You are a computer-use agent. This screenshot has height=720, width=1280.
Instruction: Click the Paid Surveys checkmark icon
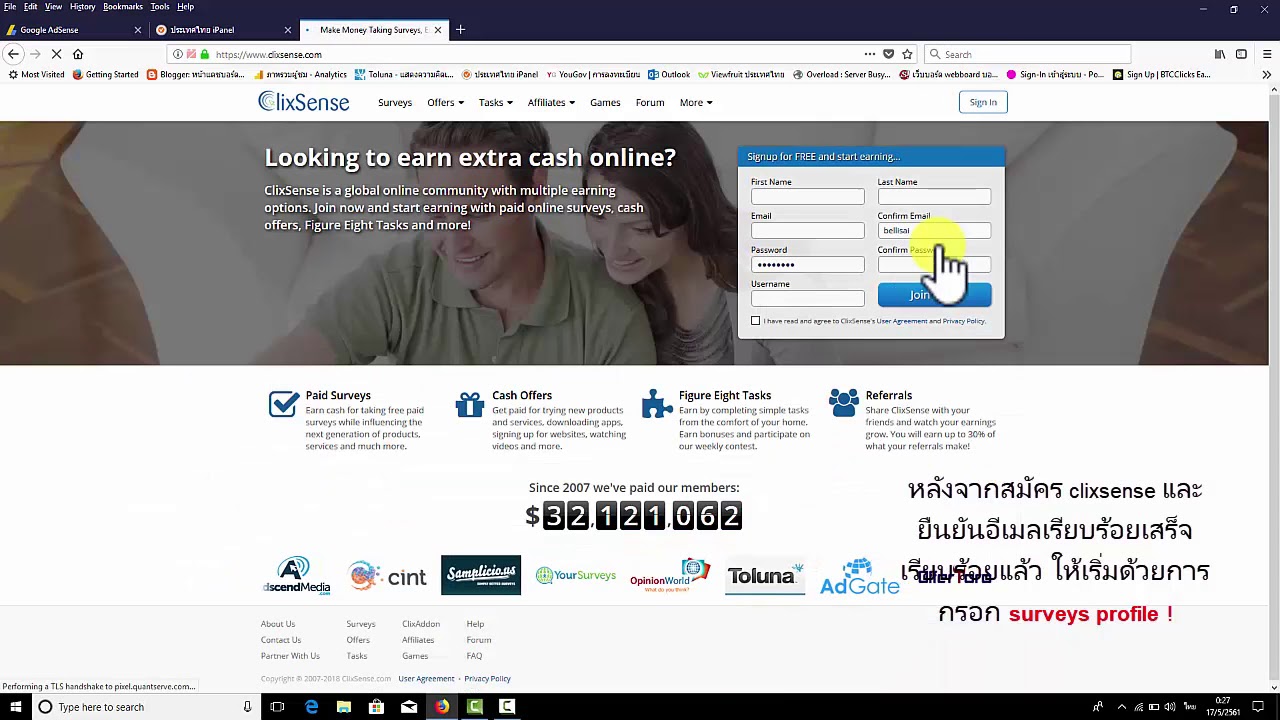[x=283, y=404]
